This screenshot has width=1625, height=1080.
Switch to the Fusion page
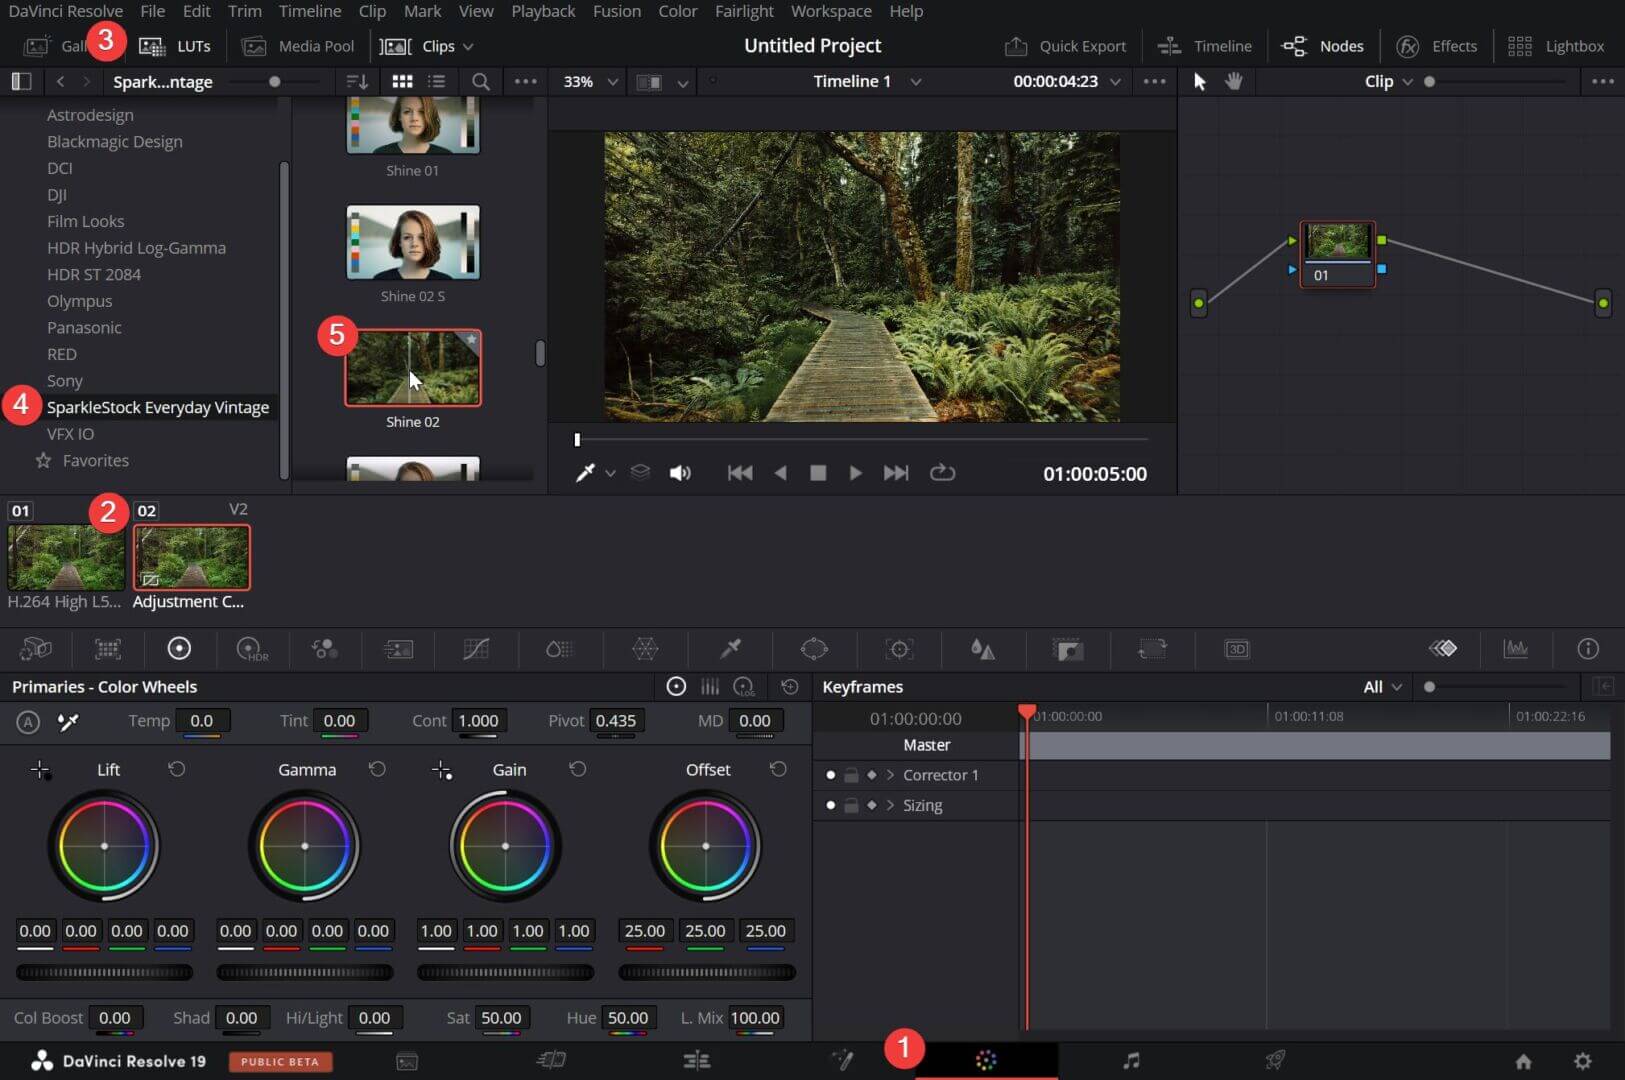click(843, 1060)
